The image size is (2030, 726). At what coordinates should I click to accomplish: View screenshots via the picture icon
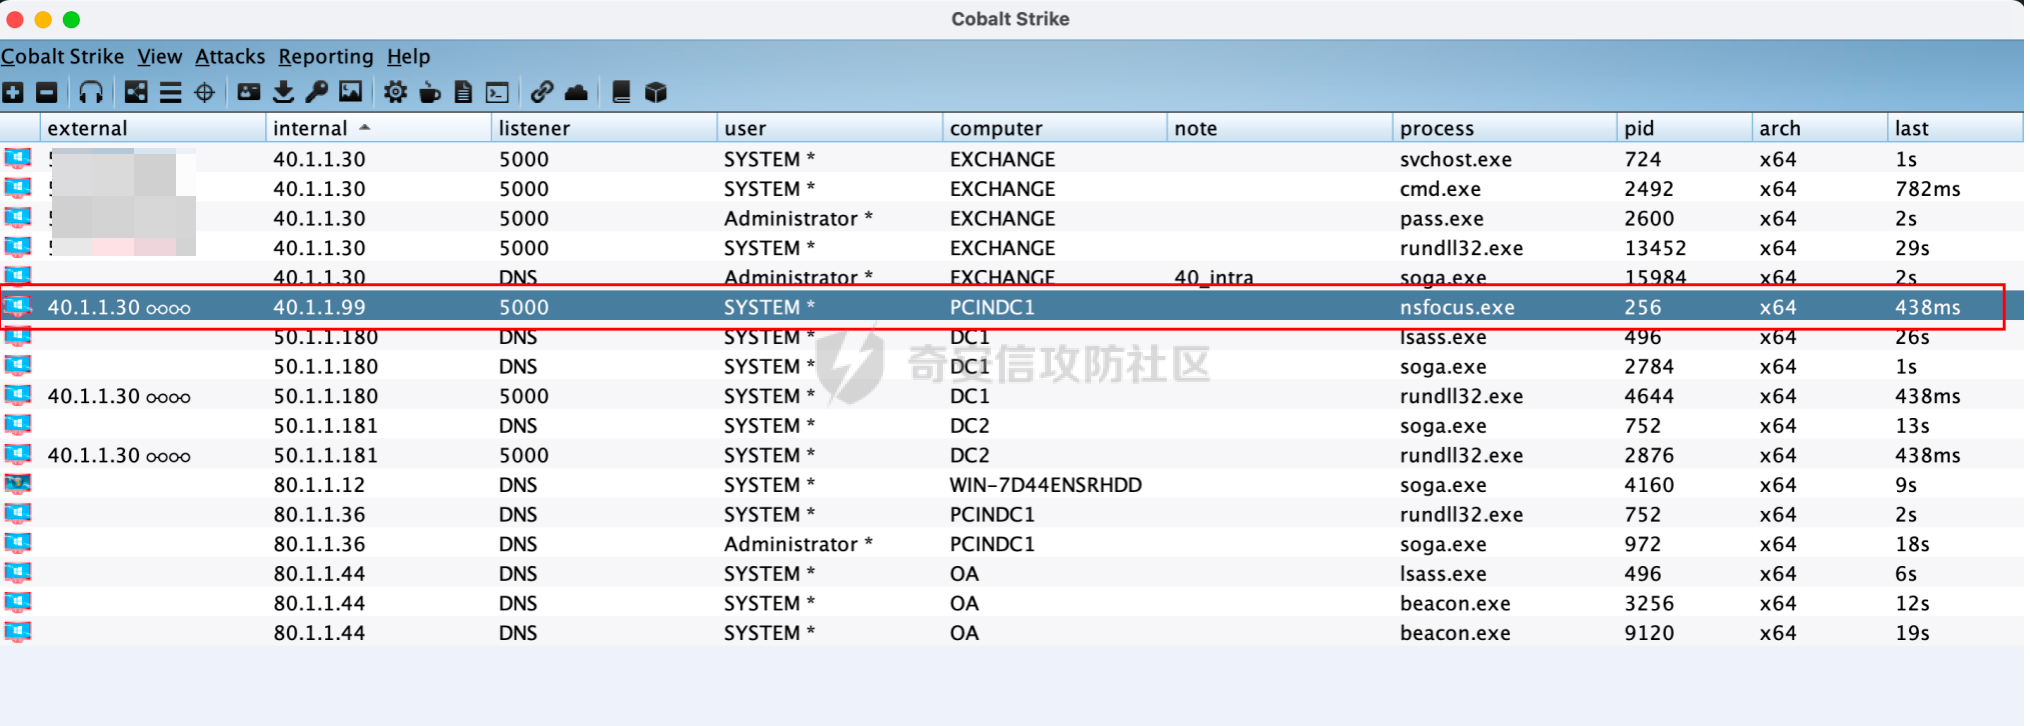point(351,93)
